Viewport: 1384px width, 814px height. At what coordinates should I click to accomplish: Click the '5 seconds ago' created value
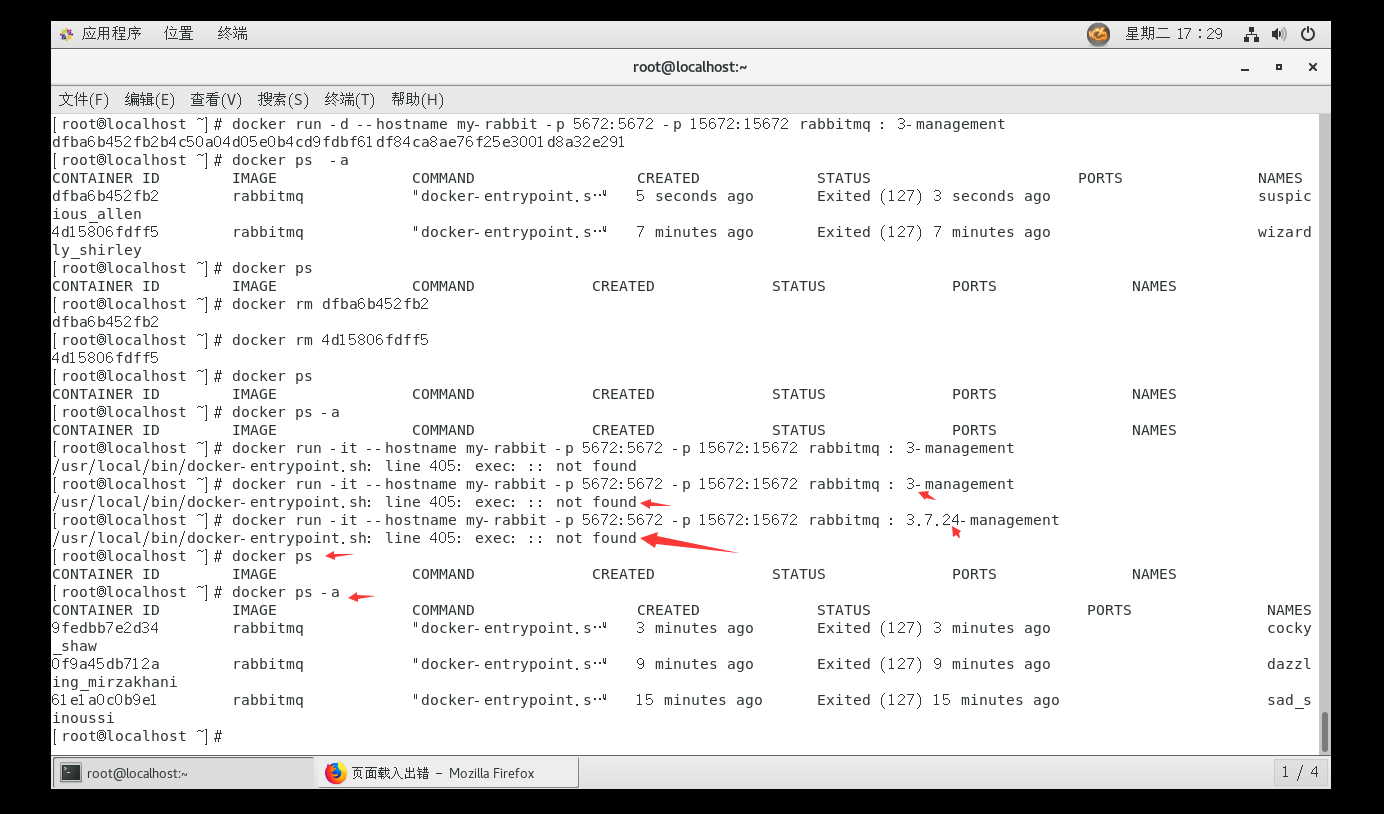(695, 196)
